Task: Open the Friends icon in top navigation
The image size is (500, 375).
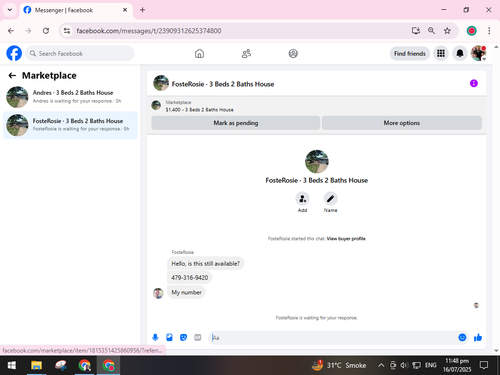Action: tap(246, 53)
